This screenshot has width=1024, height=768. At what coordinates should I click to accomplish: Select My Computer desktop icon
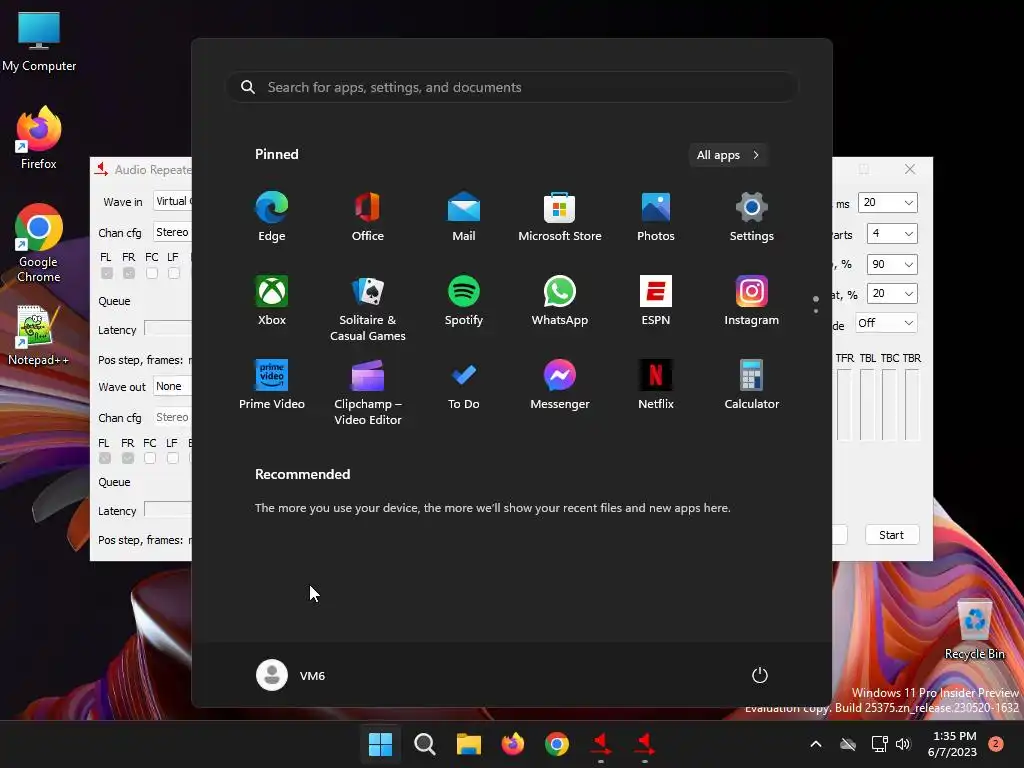(x=39, y=42)
